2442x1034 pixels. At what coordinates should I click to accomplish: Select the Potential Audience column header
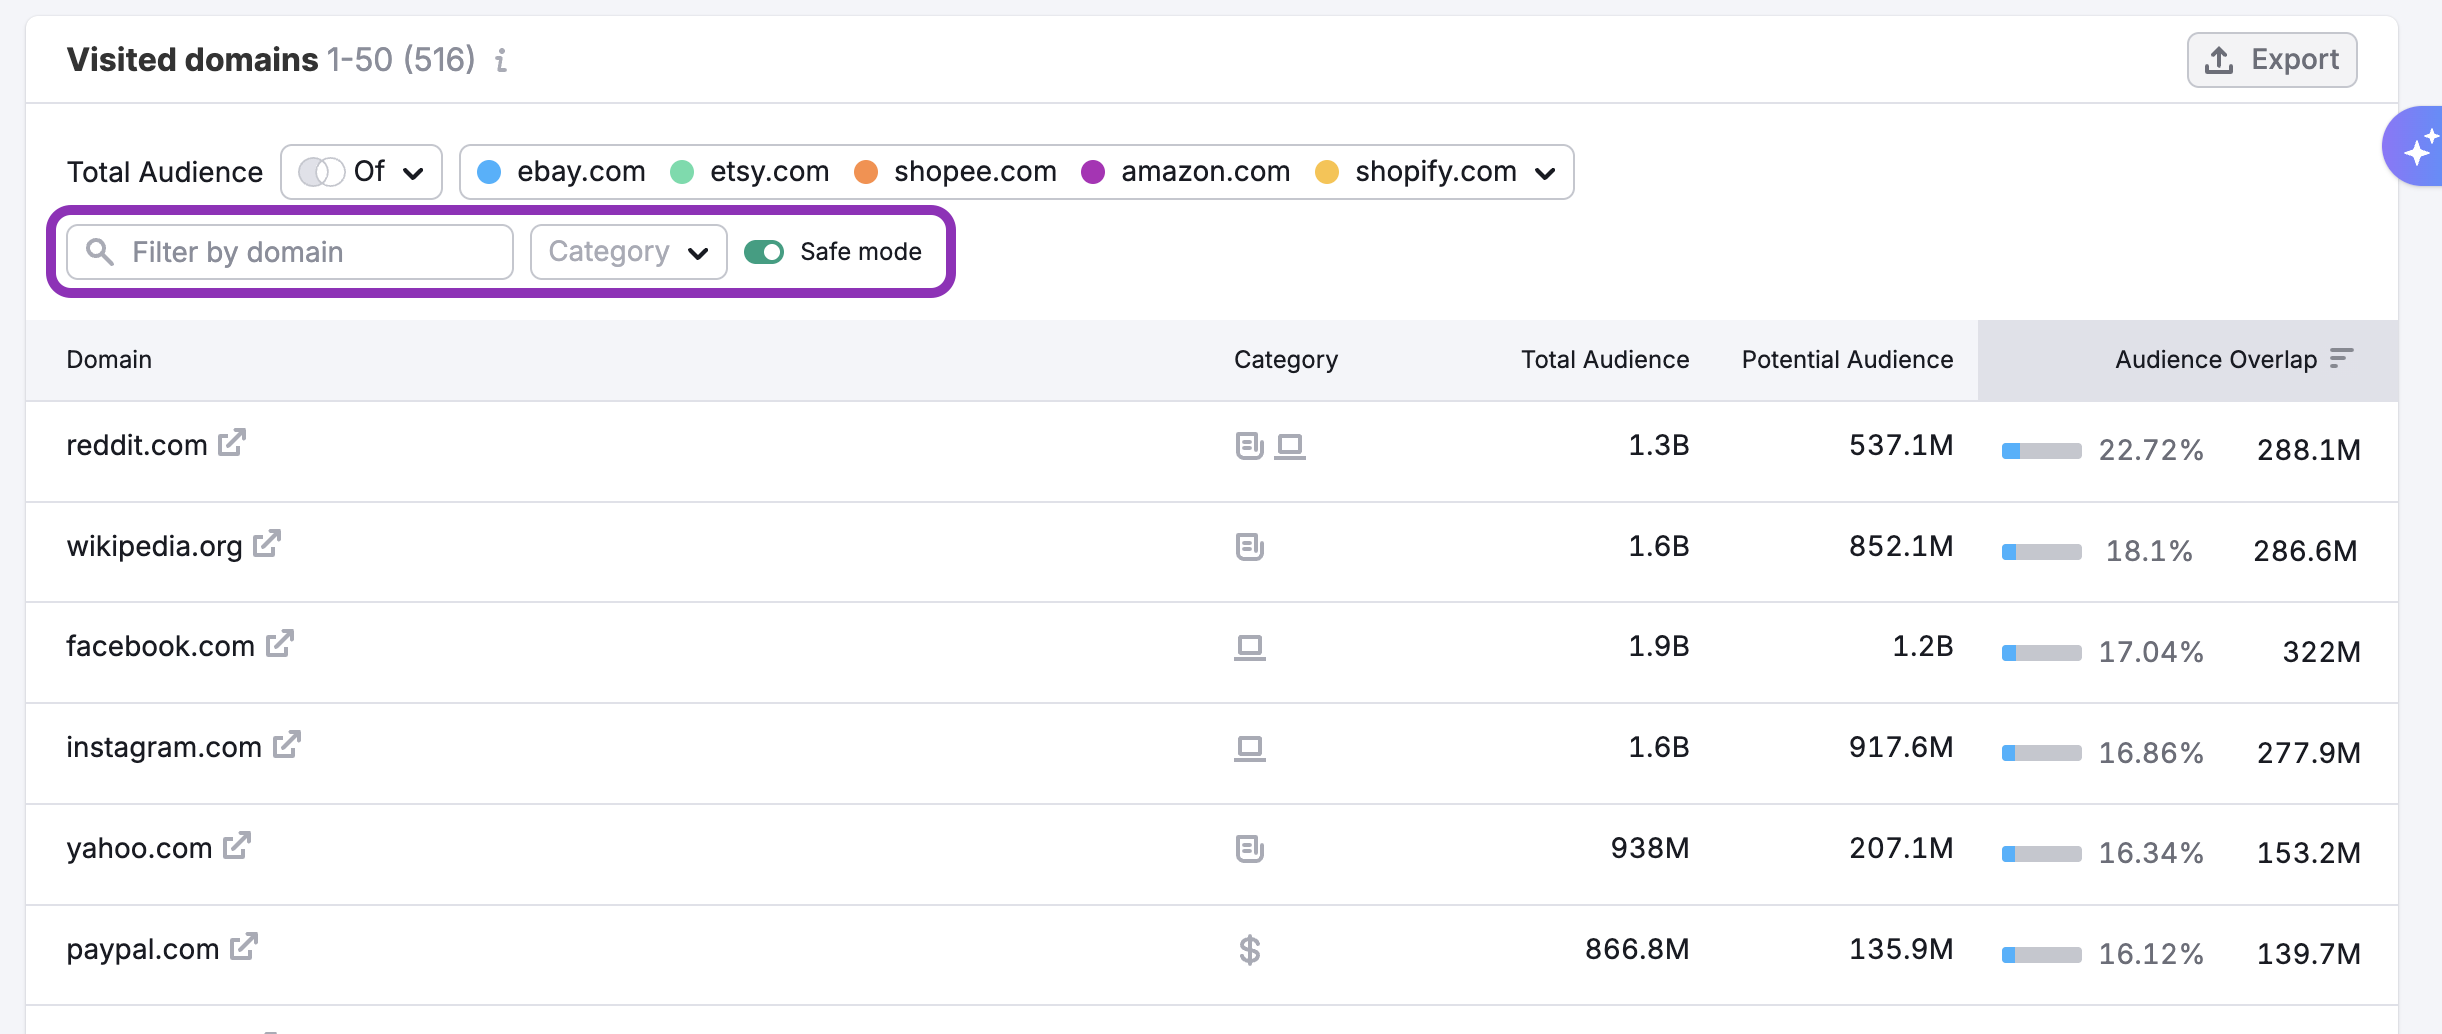(1847, 359)
